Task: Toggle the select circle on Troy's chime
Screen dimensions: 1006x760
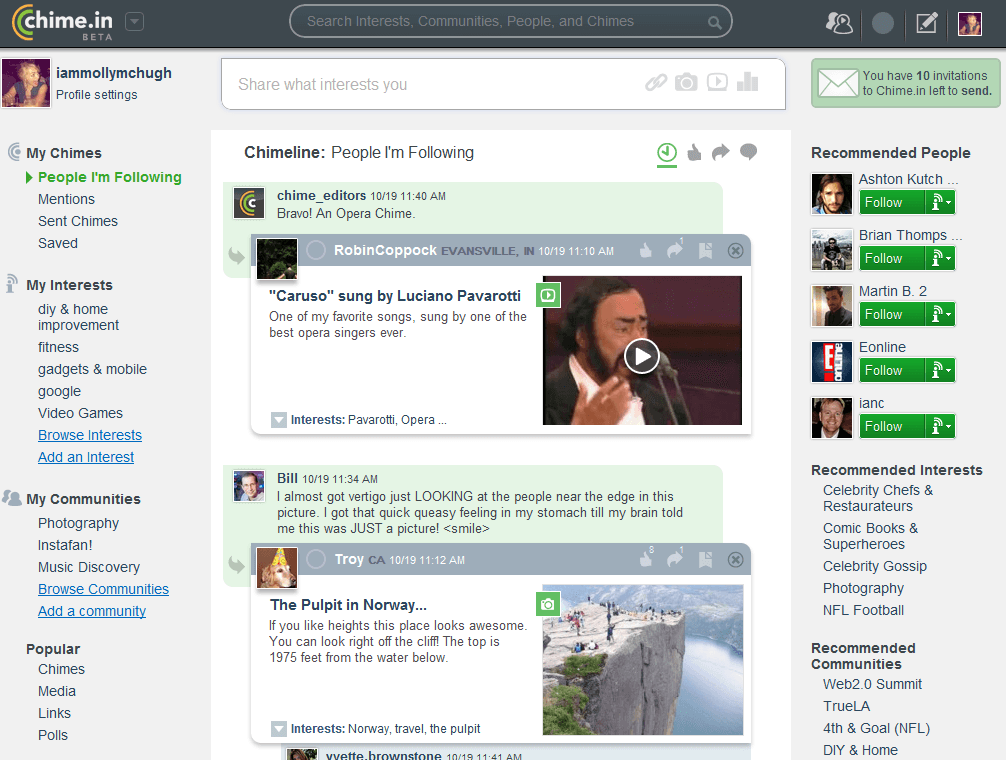Action: (316, 559)
